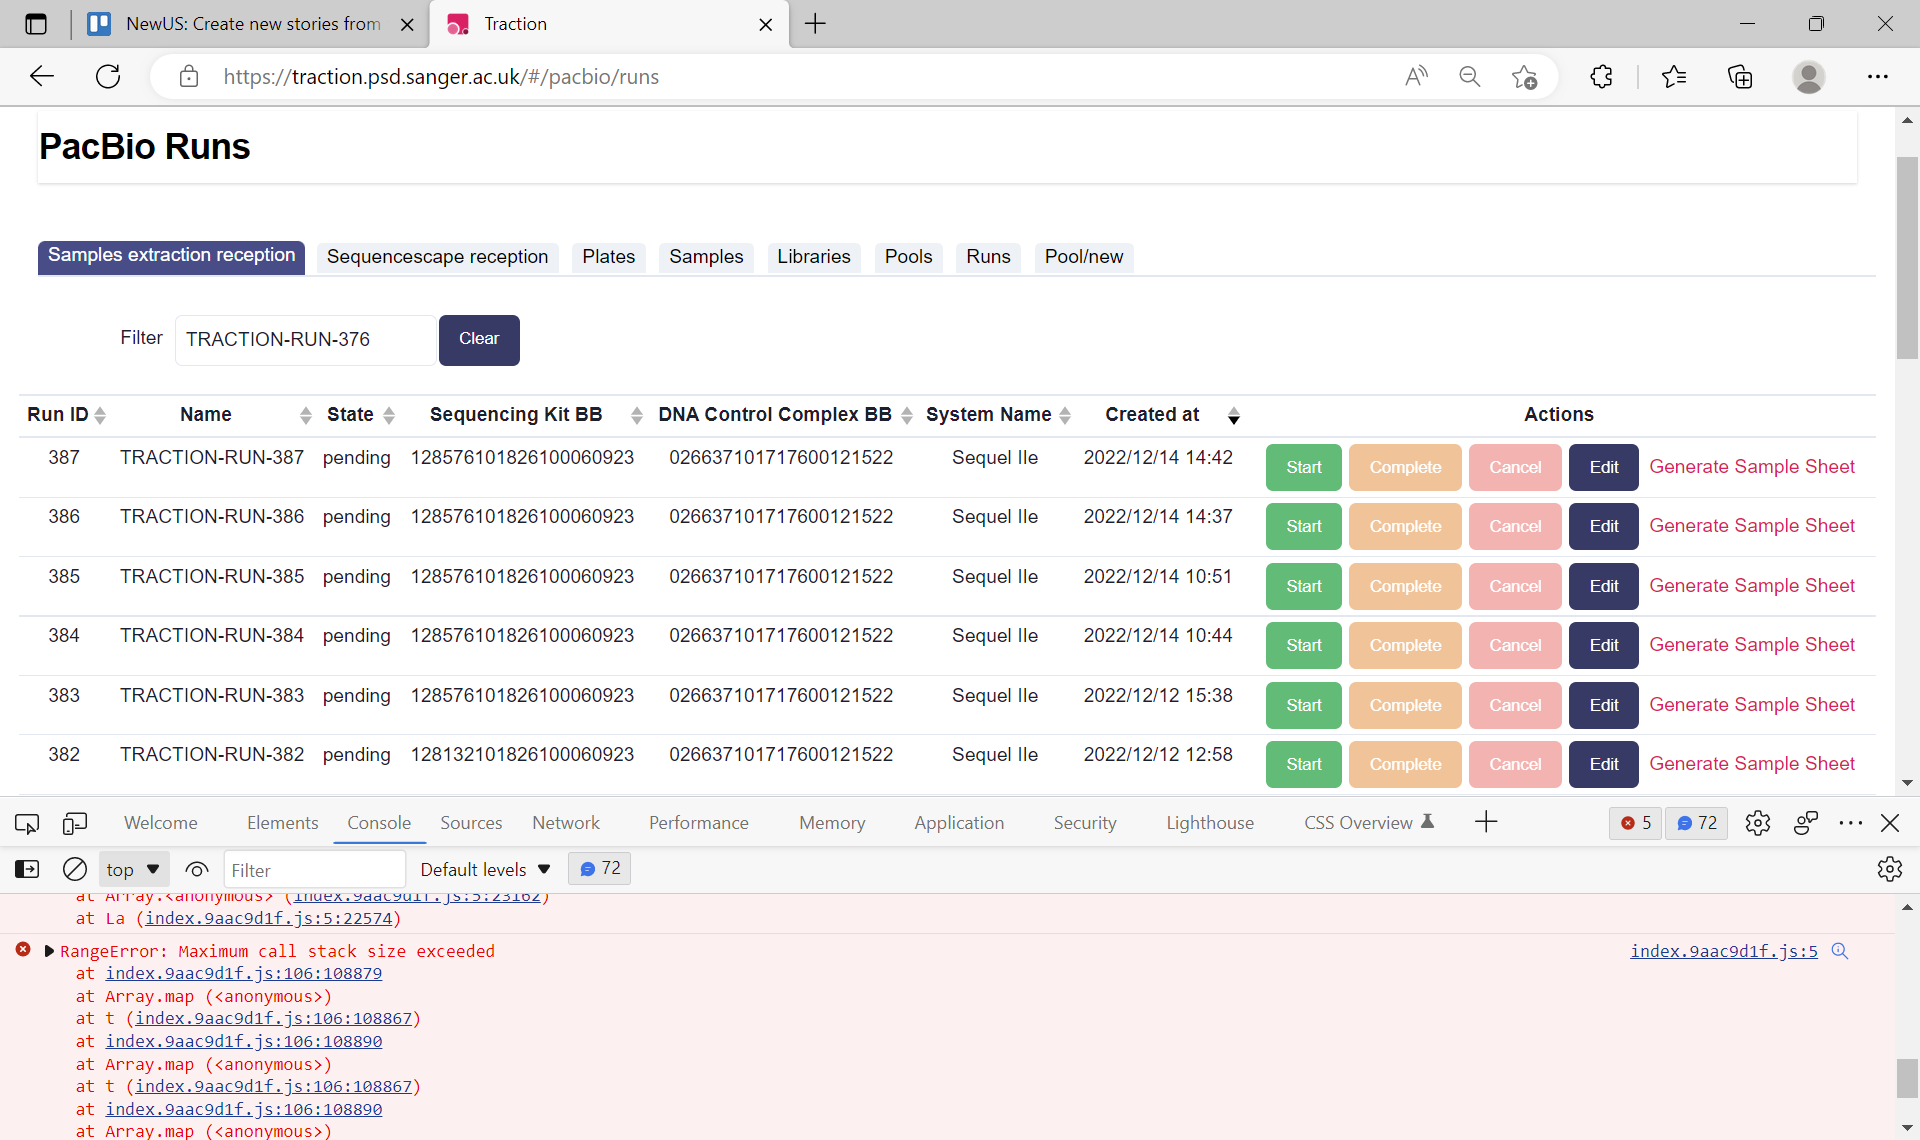Open the Default levels dropdown
Viewport: 1920px width, 1140px height.
click(x=484, y=868)
